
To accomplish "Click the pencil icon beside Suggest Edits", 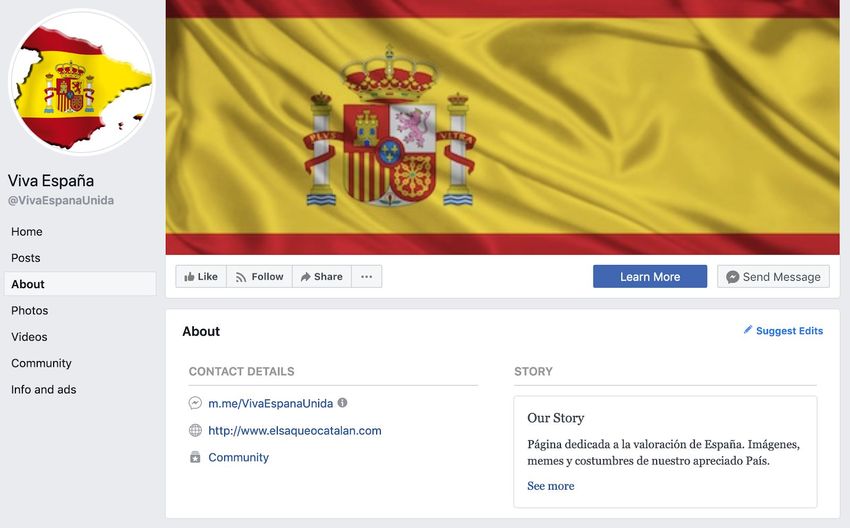I will 748,330.
